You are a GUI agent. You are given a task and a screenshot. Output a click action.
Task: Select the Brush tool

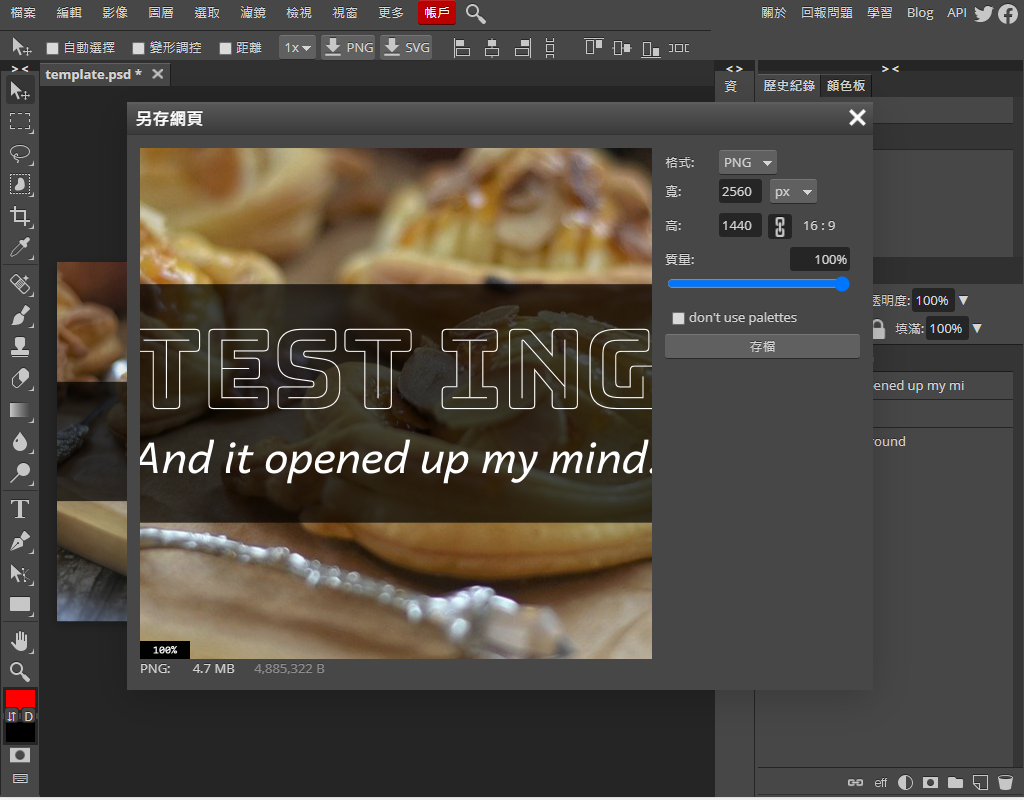pos(20,316)
